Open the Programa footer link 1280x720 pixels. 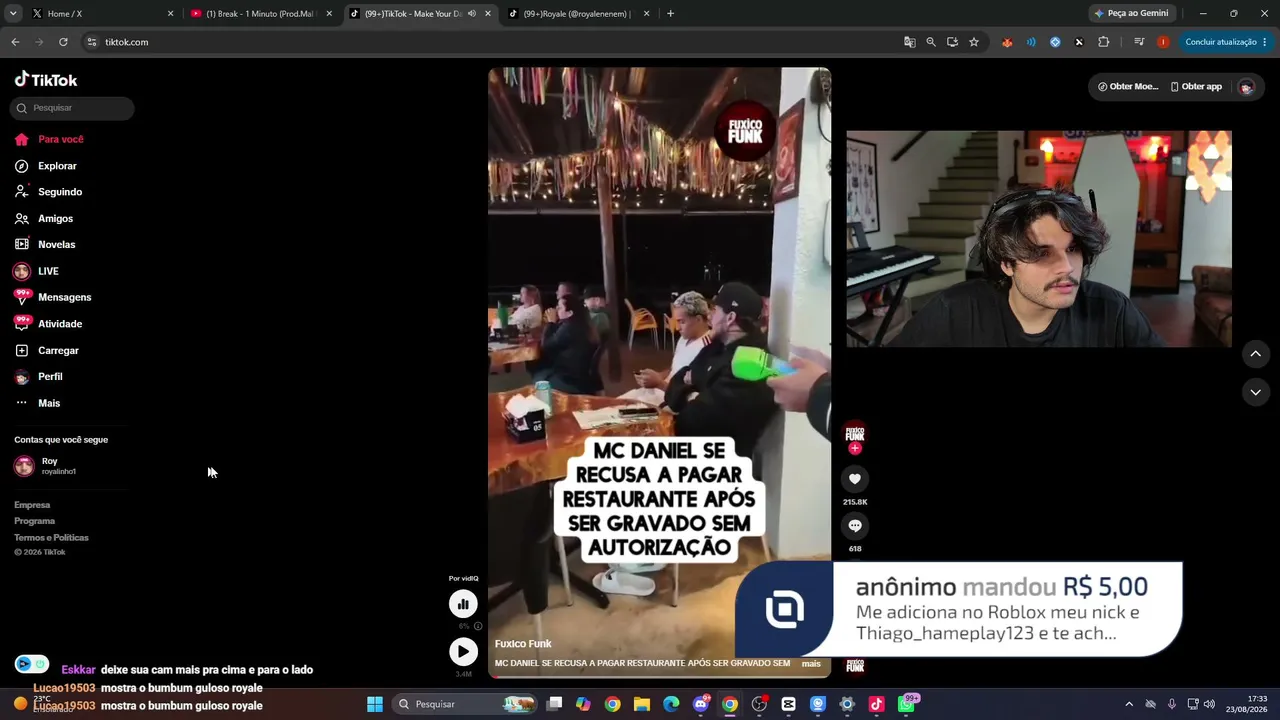(x=35, y=521)
